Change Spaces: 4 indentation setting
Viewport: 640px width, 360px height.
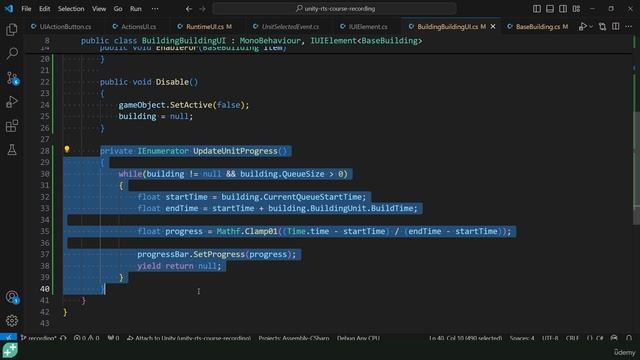[x=522, y=338]
